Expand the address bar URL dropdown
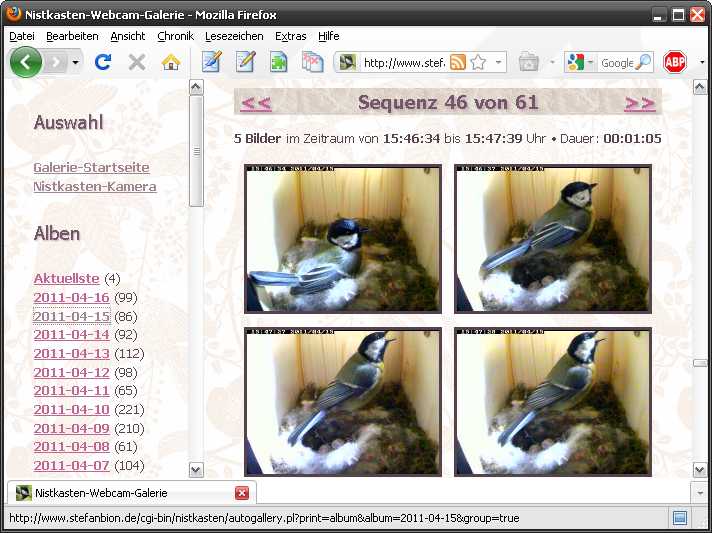712x533 pixels. (x=498, y=62)
